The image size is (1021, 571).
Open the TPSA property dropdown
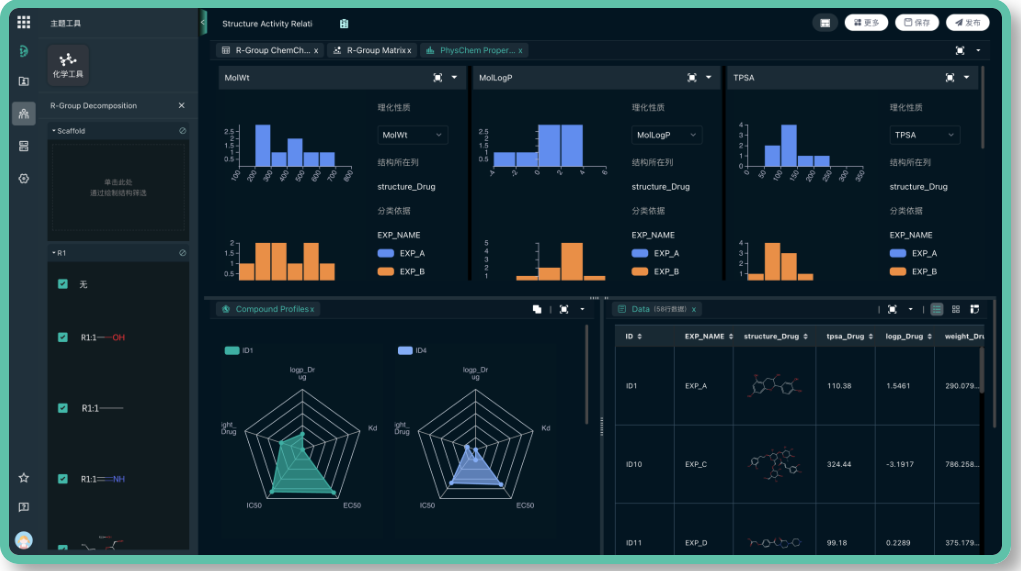(x=924, y=135)
